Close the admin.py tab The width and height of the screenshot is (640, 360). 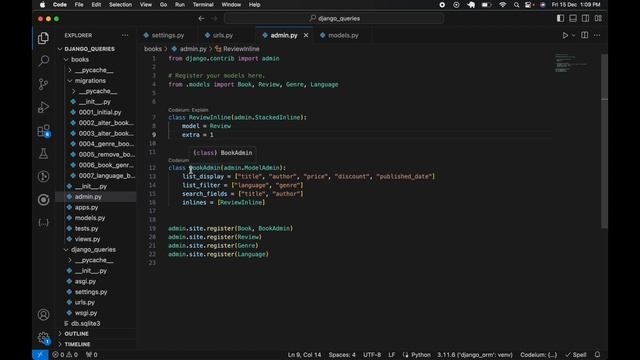tap(306, 36)
